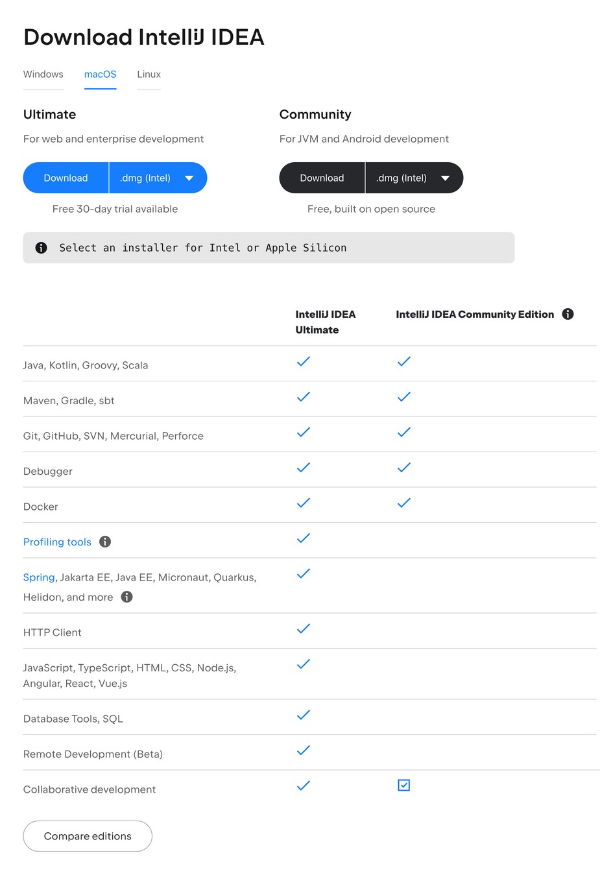Screen dimensions: 600x871
Task: Click Ultimate checkmark for HTTP Client row
Action: point(303,629)
